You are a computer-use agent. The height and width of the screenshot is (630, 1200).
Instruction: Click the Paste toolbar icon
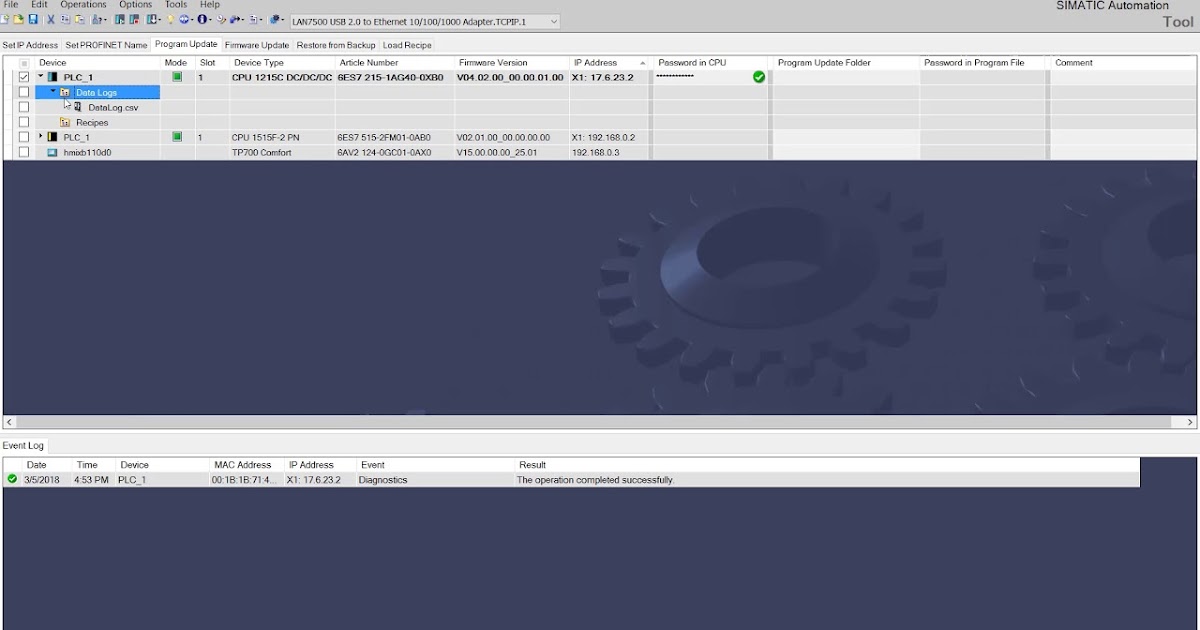pos(79,20)
